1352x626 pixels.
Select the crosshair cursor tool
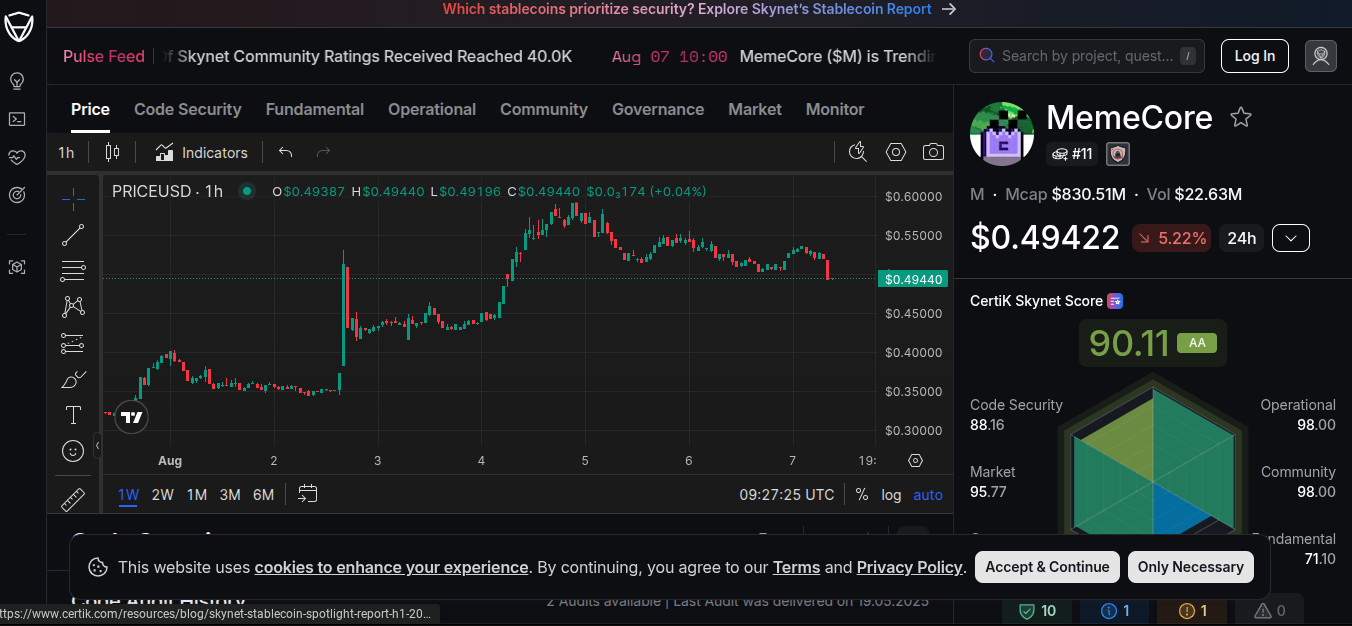(73, 200)
